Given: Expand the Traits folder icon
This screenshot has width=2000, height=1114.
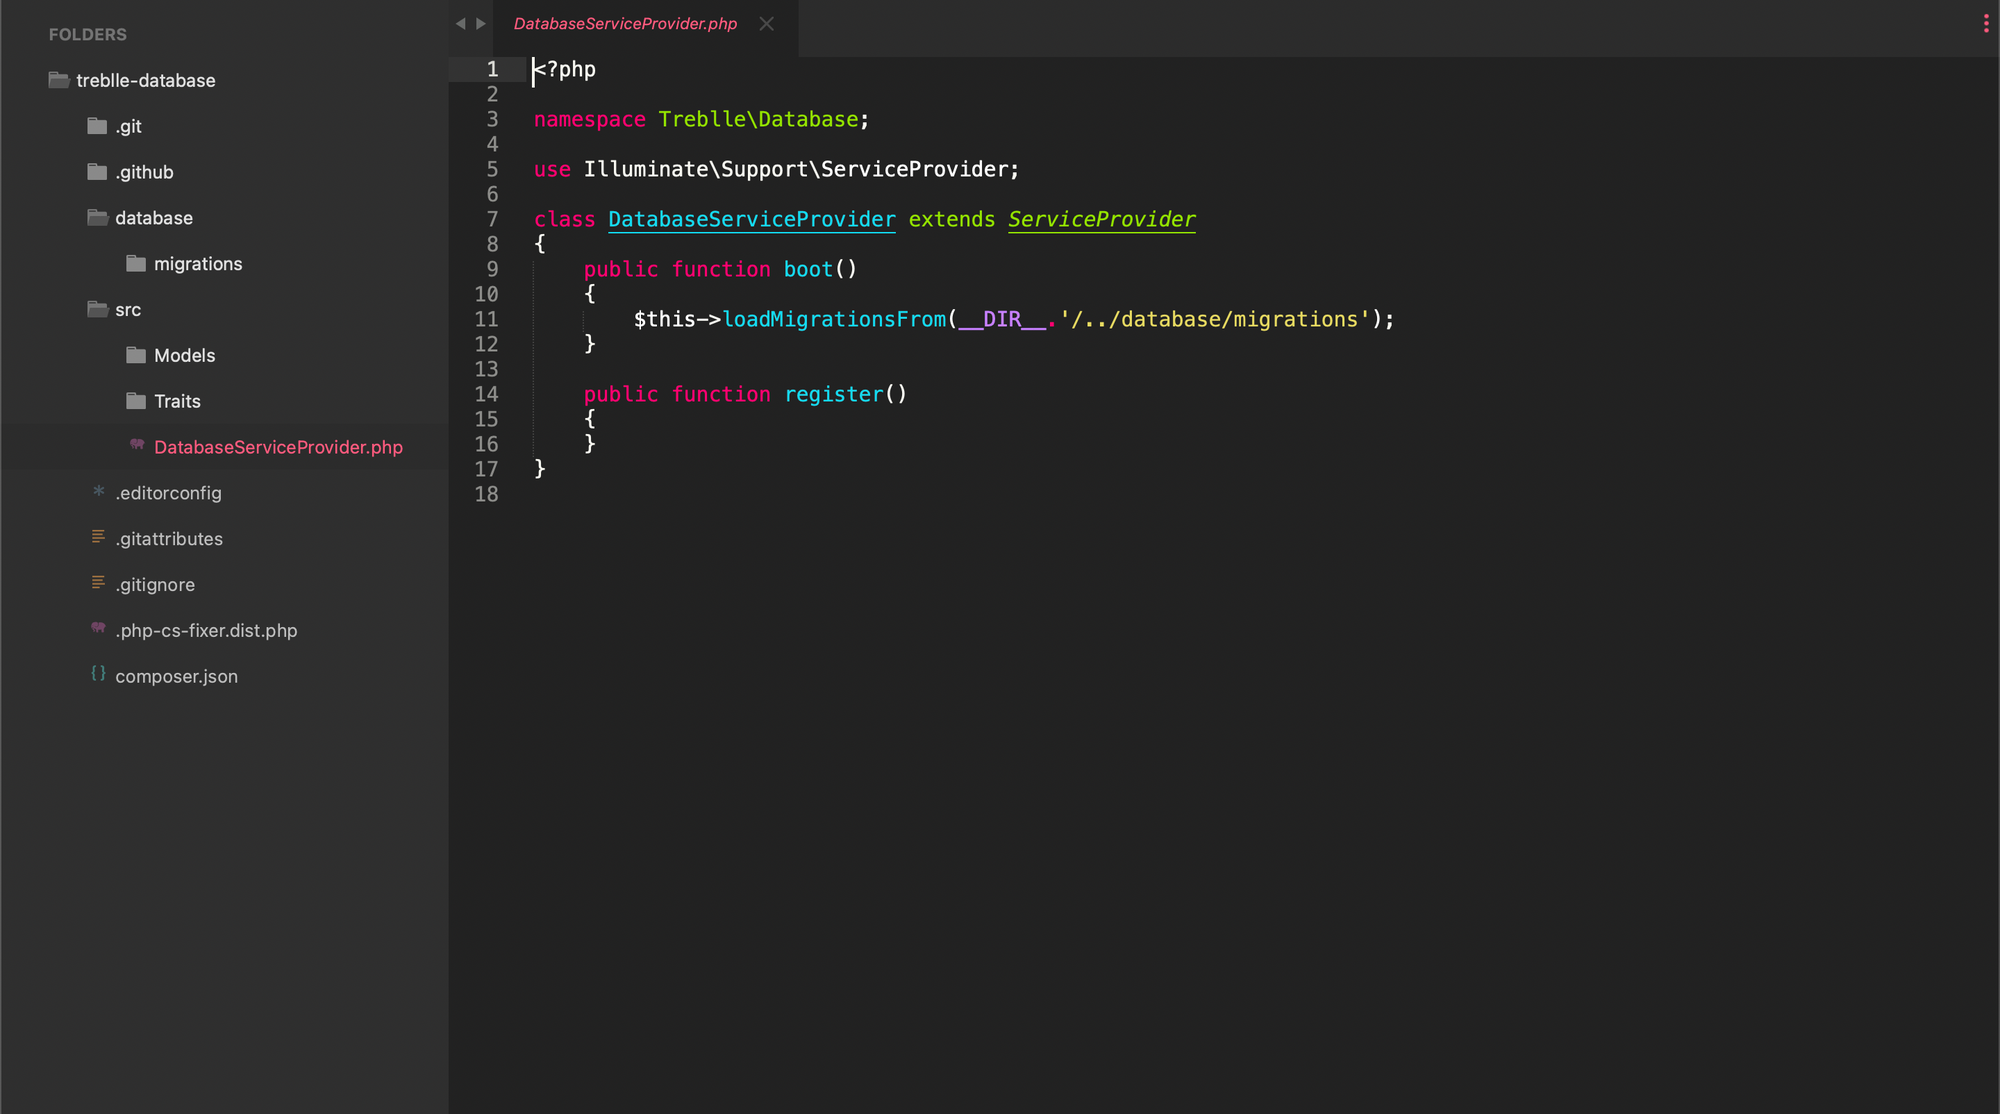Looking at the screenshot, I should pyautogui.click(x=136, y=401).
